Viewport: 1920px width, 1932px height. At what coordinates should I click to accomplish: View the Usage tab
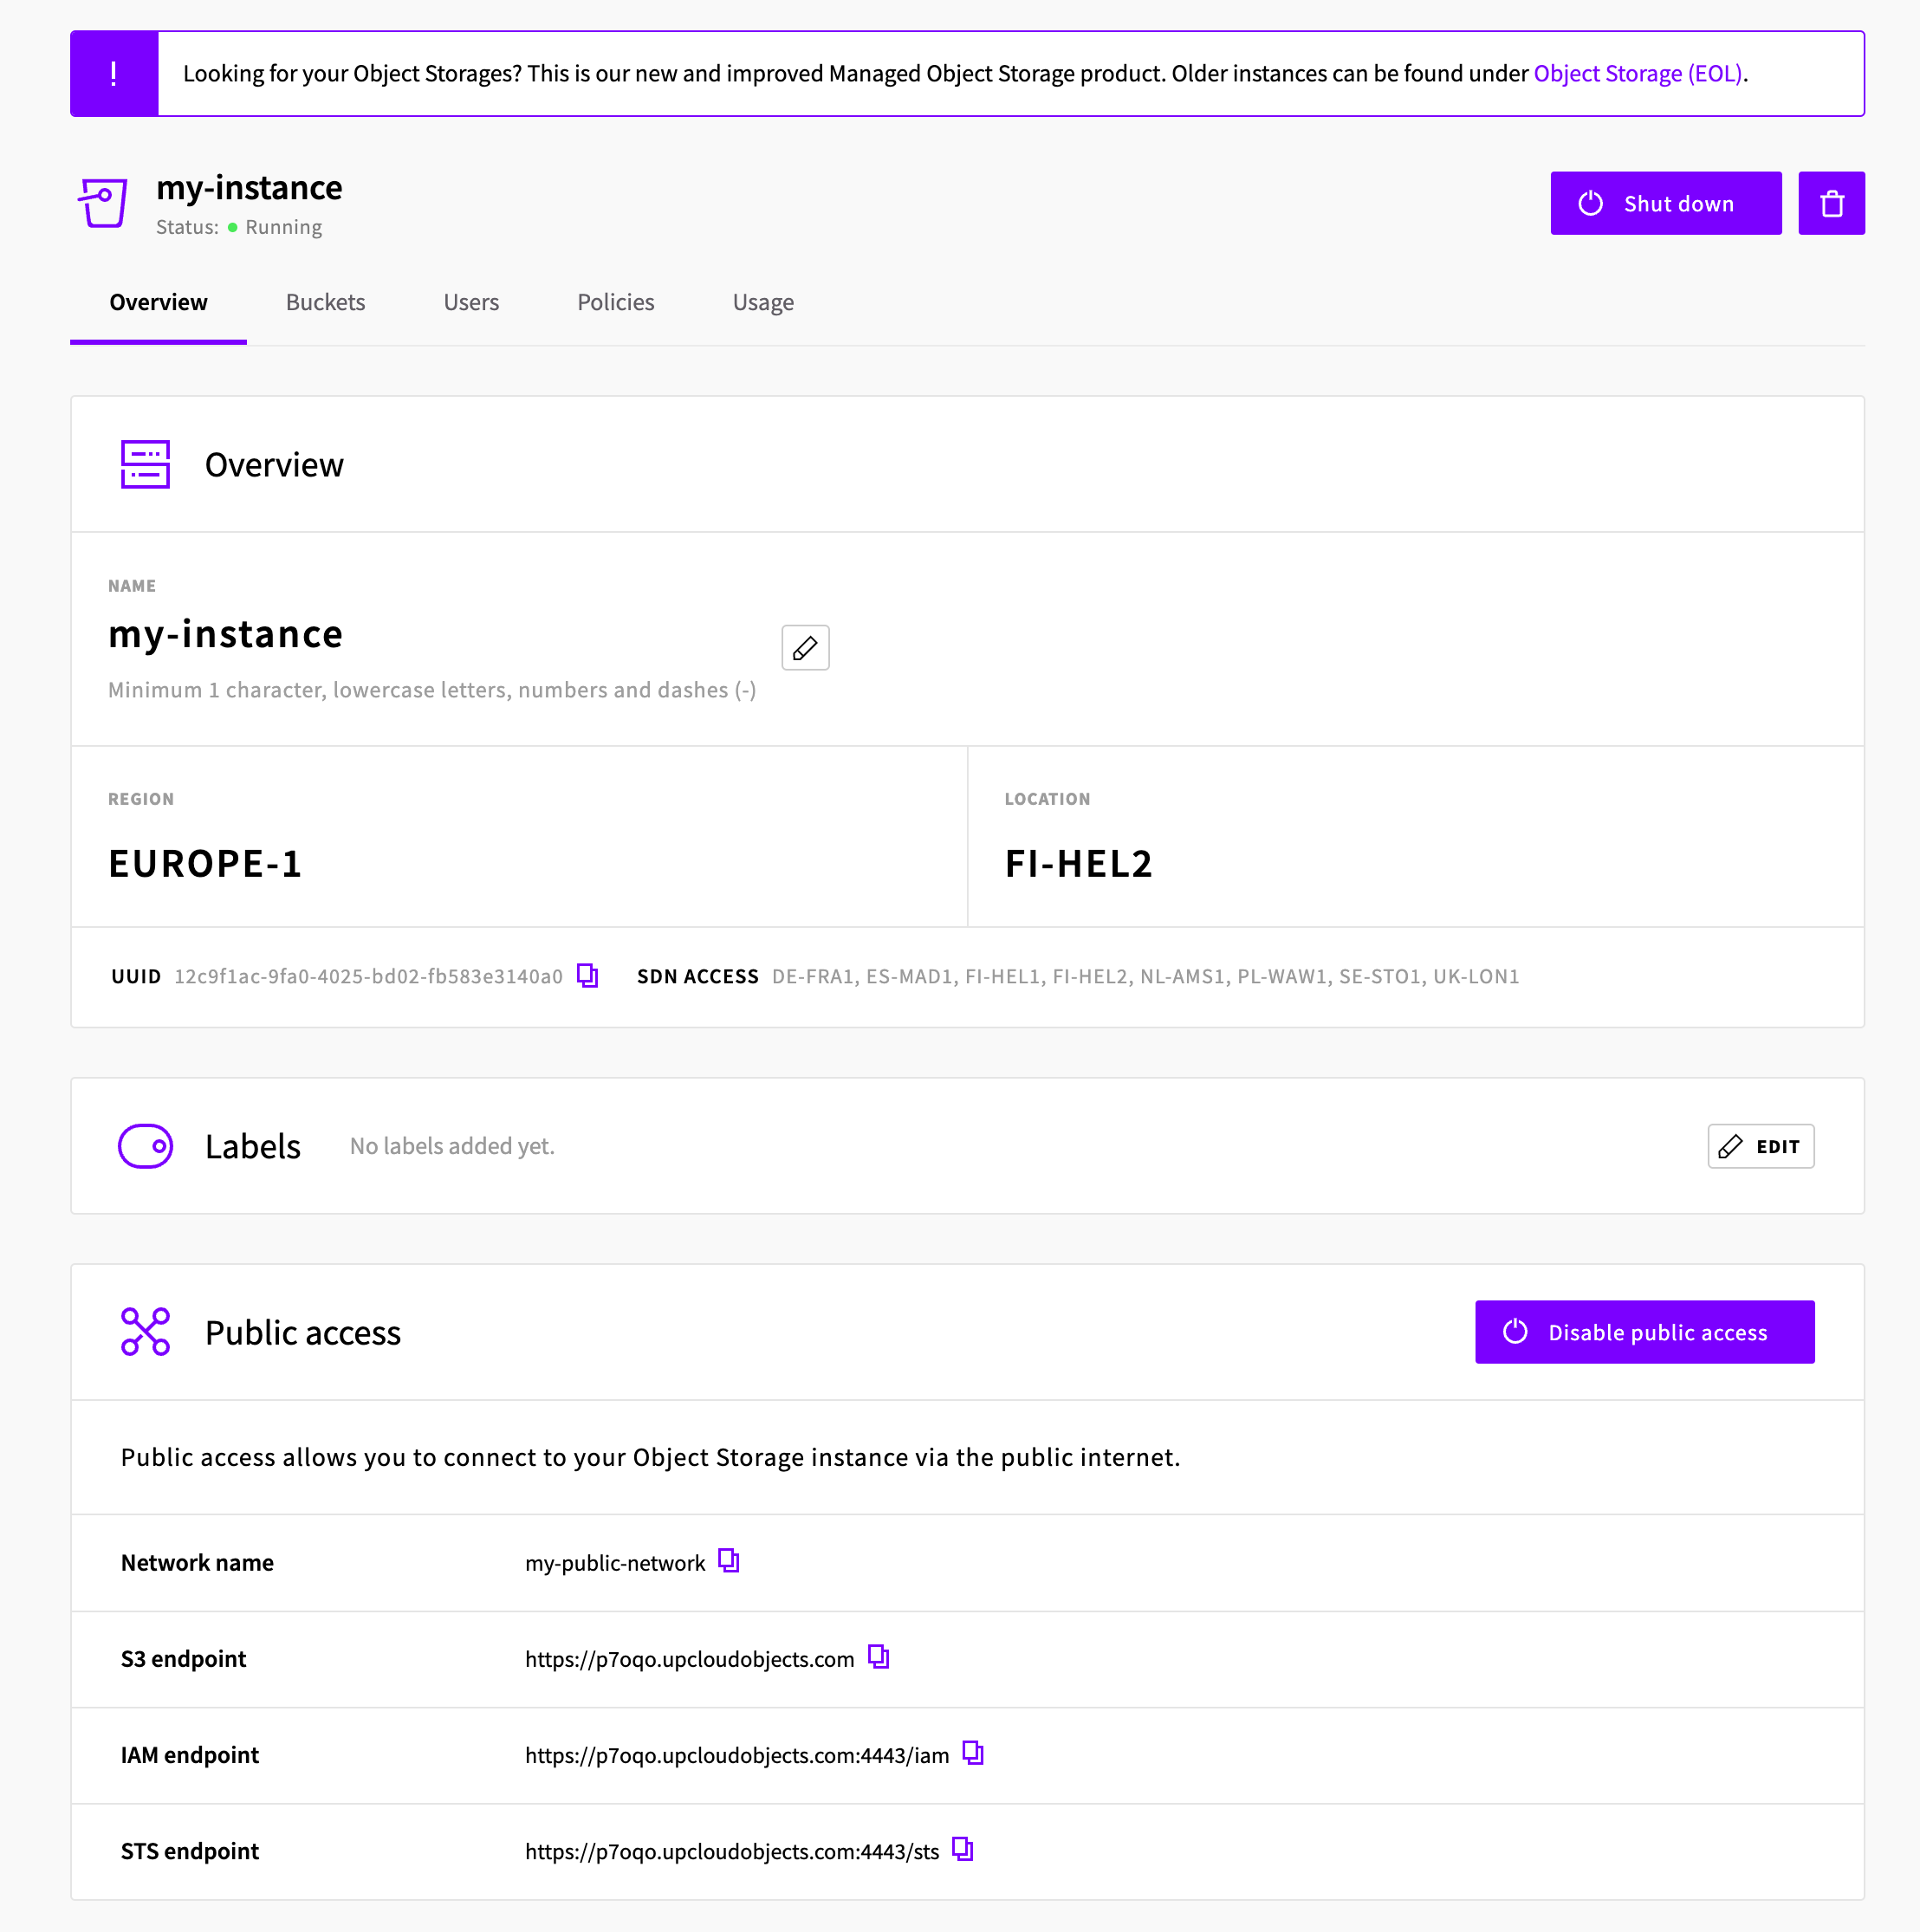(x=763, y=302)
